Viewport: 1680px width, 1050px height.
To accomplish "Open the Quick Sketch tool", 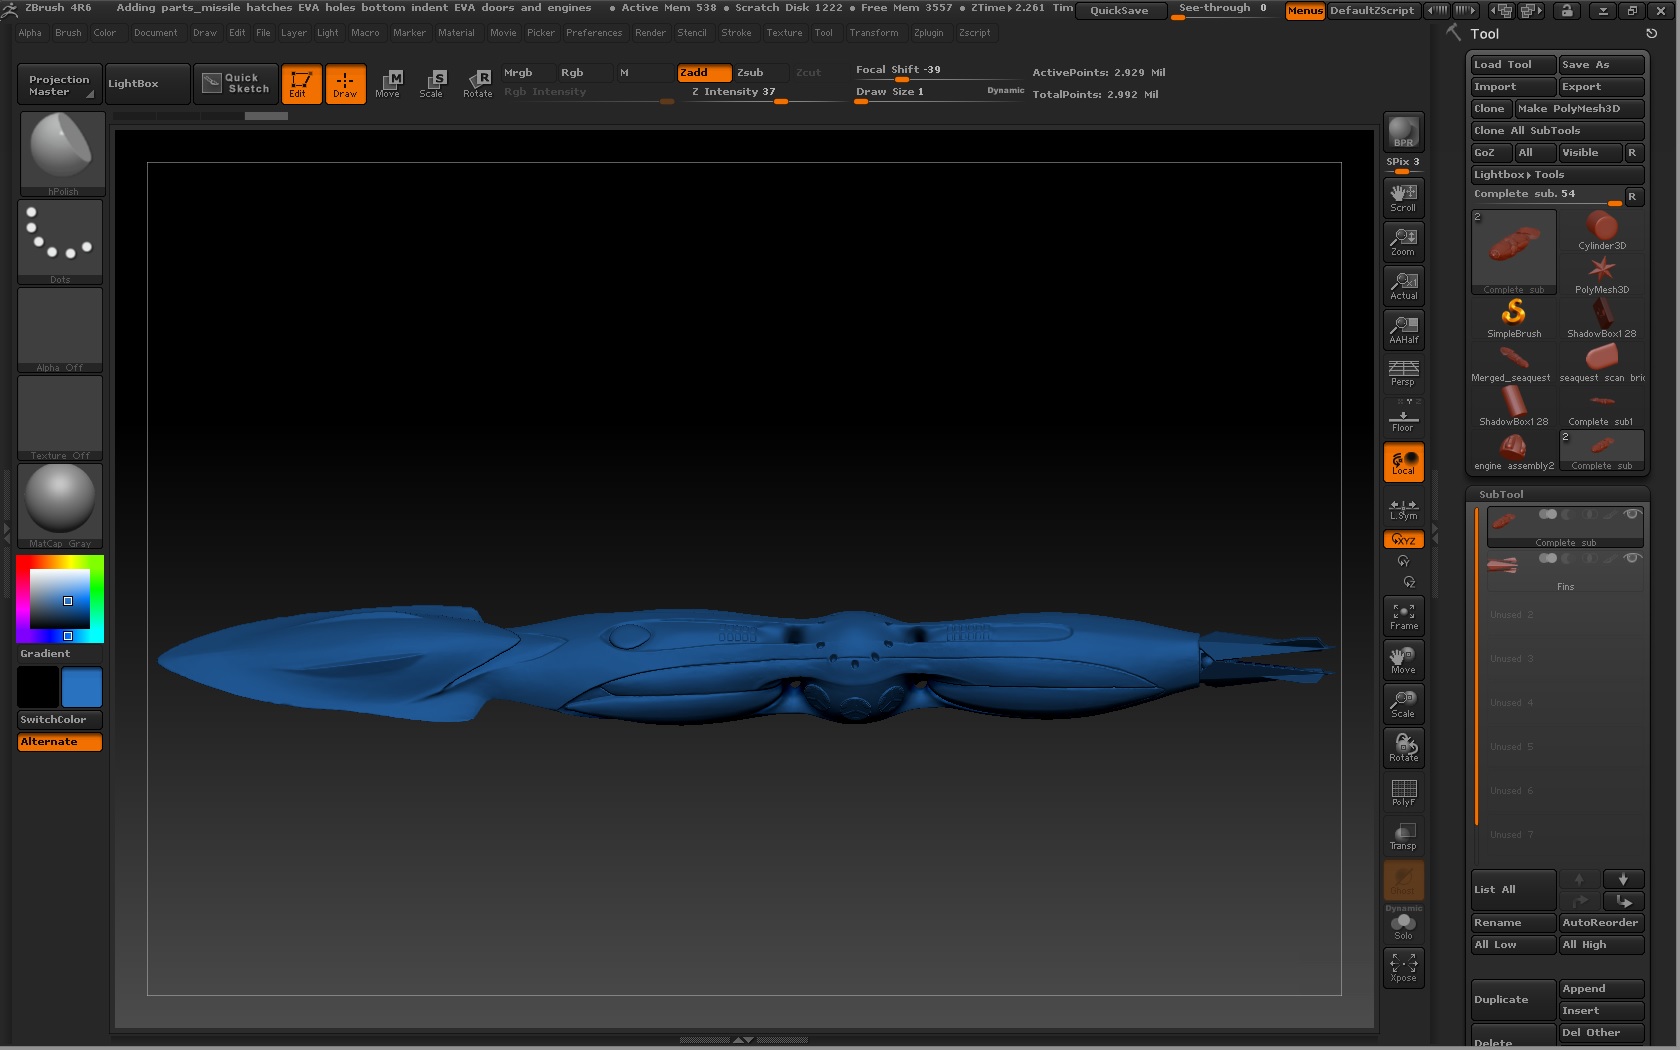I will click(236, 83).
